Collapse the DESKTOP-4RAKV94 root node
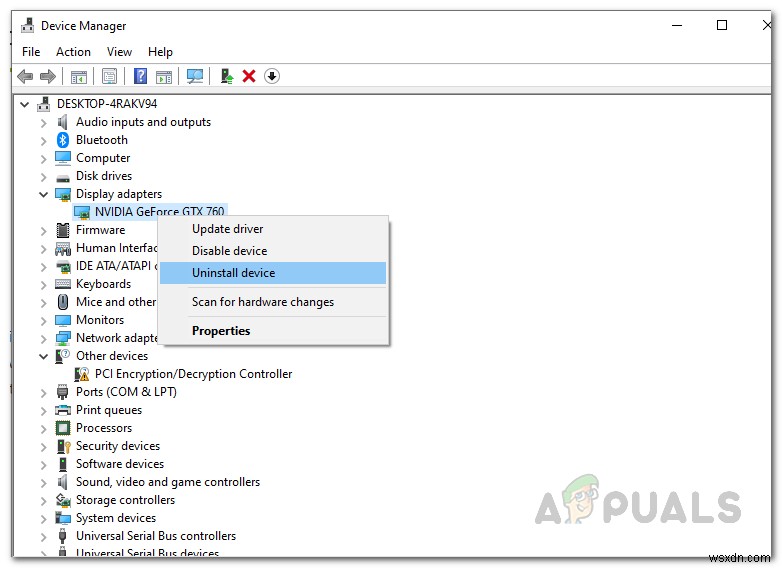This screenshot has height=568, width=782. pos(24,104)
